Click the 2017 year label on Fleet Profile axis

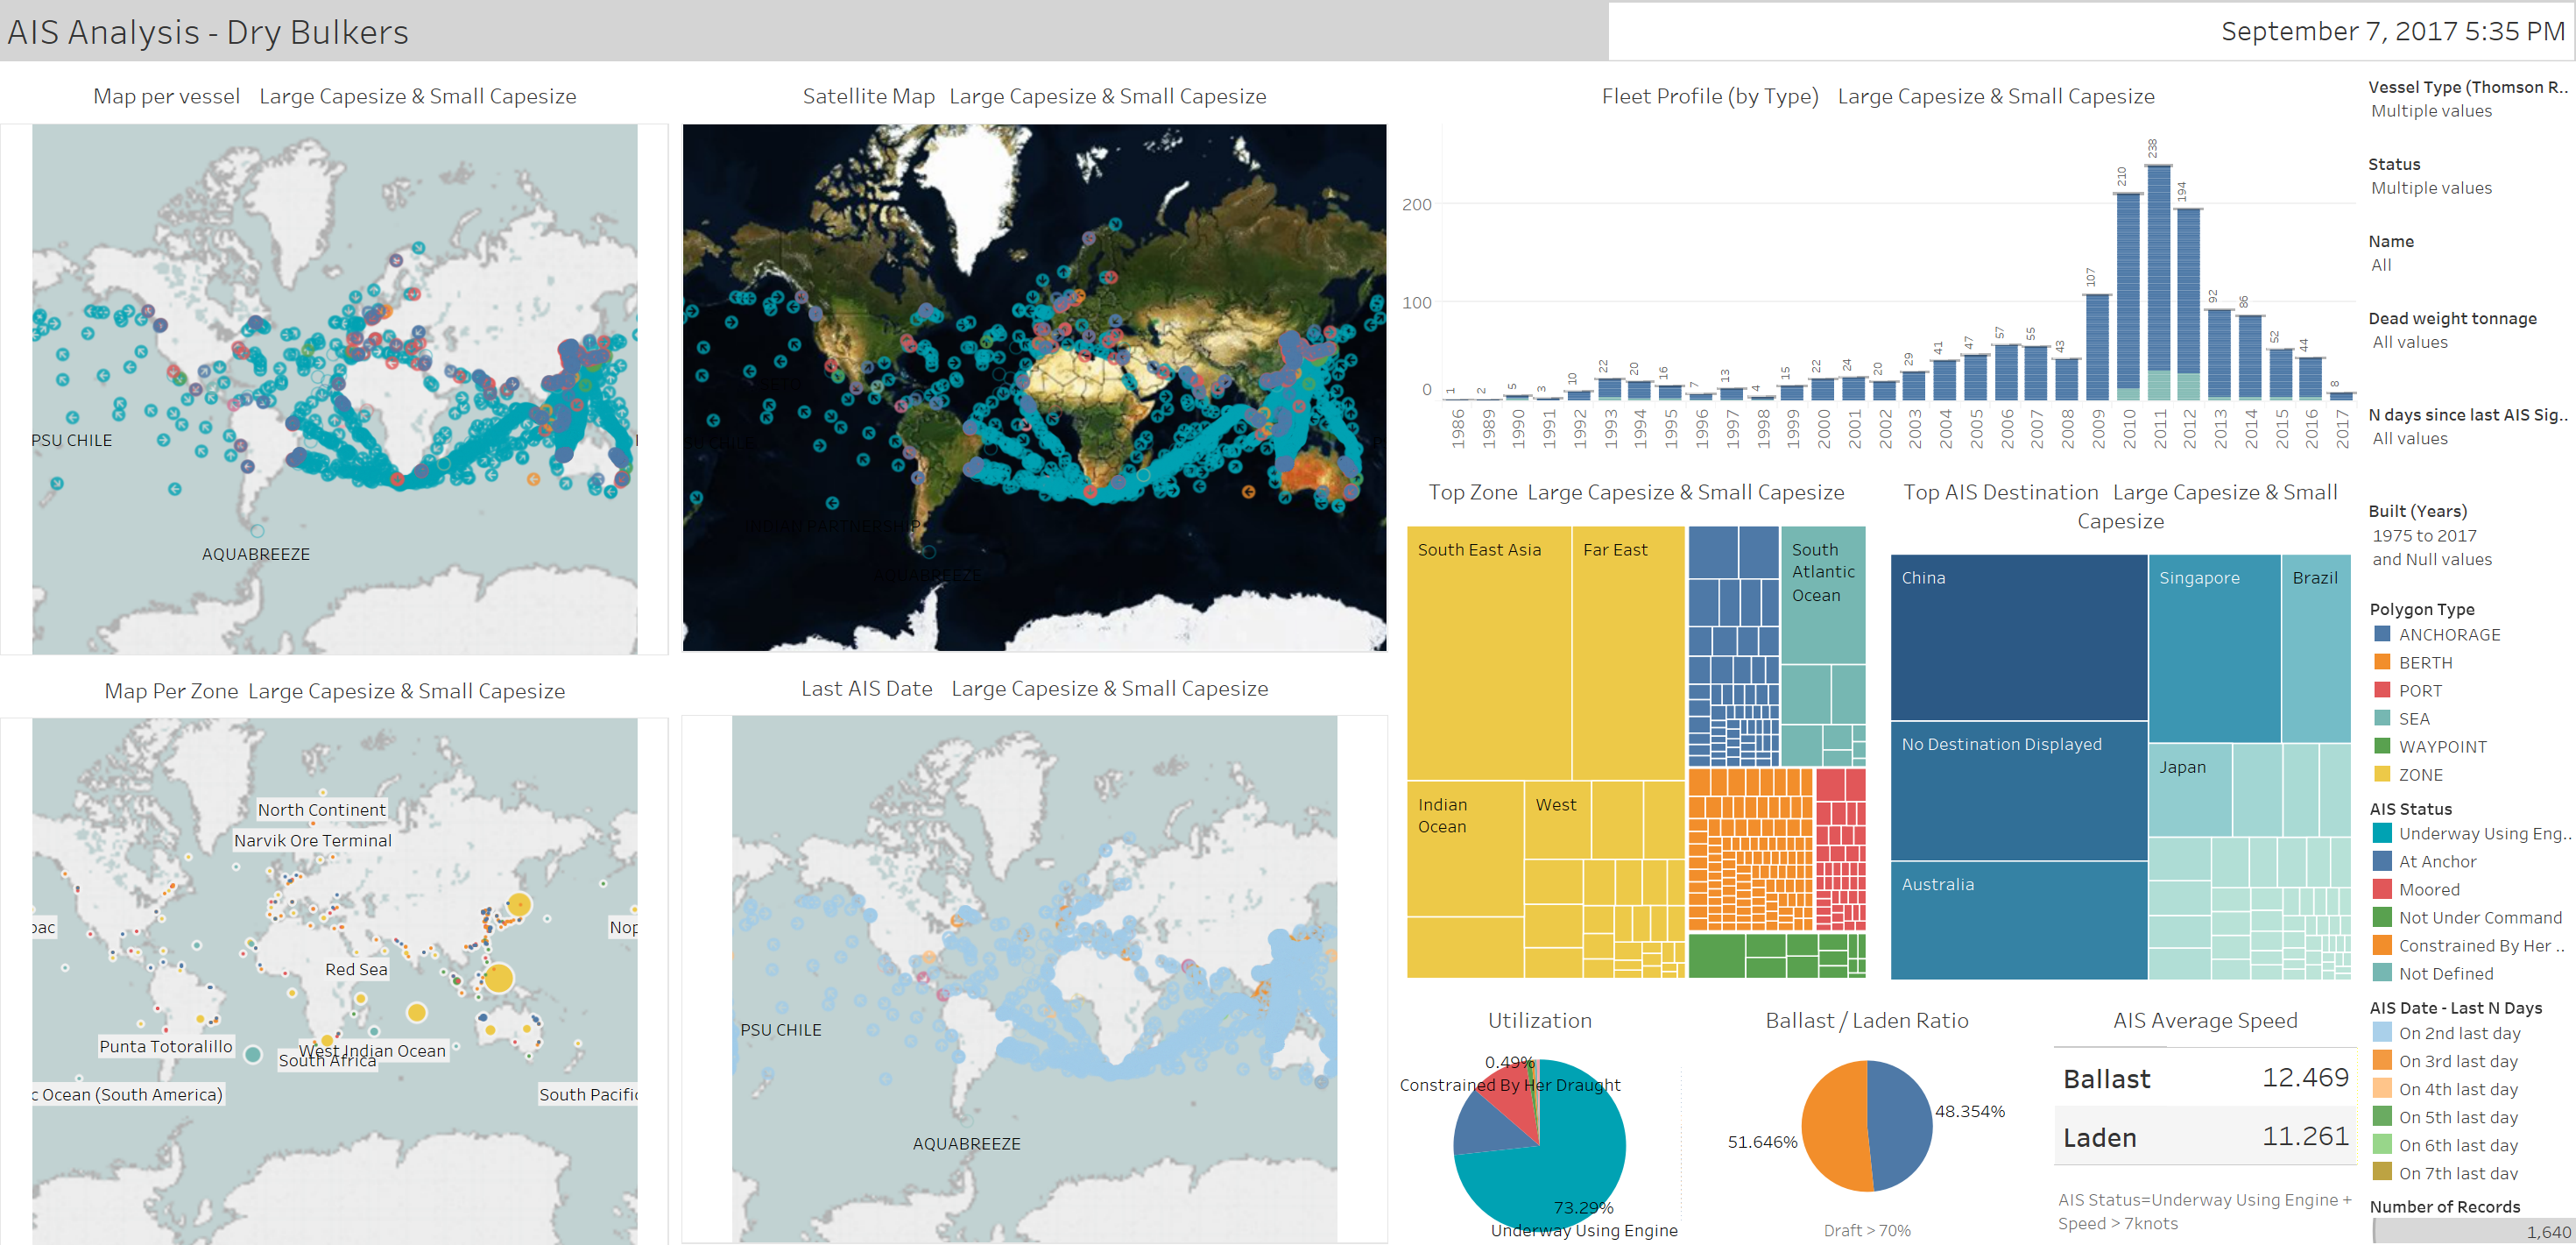pyautogui.click(x=2342, y=428)
